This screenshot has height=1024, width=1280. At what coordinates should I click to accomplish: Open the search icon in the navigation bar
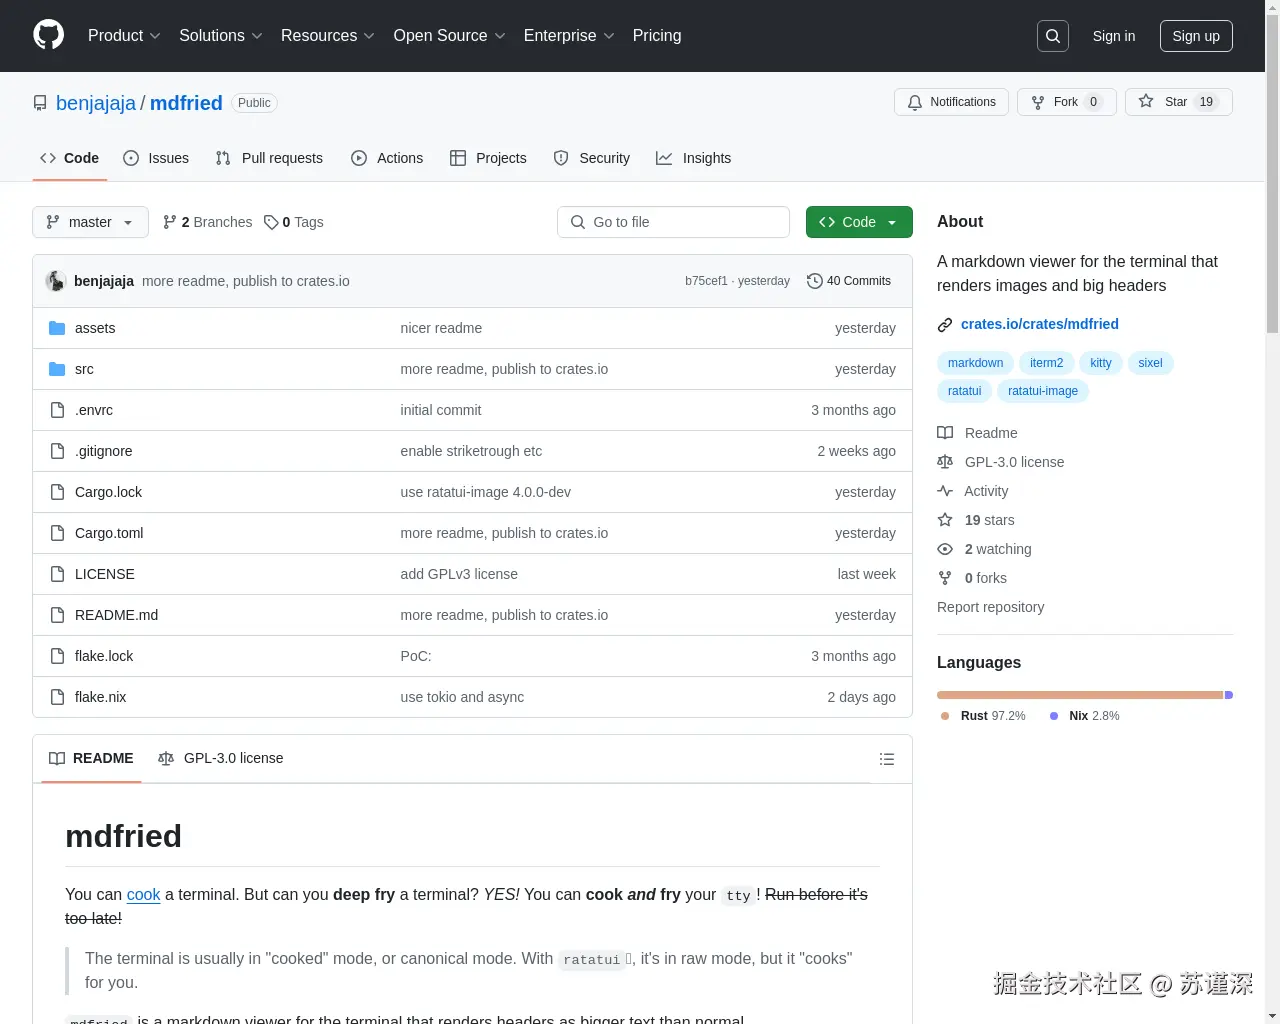click(1052, 36)
